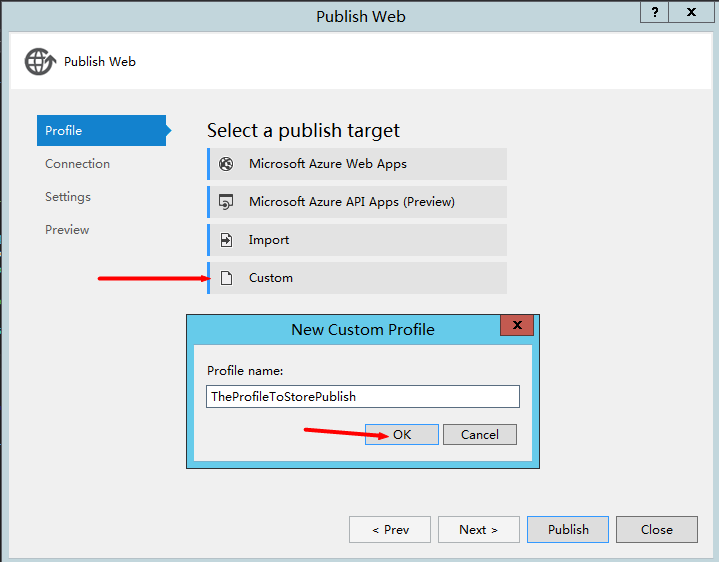Screen dimensions: 719x562
Task: Click the Prev navigation button
Action: point(390,529)
